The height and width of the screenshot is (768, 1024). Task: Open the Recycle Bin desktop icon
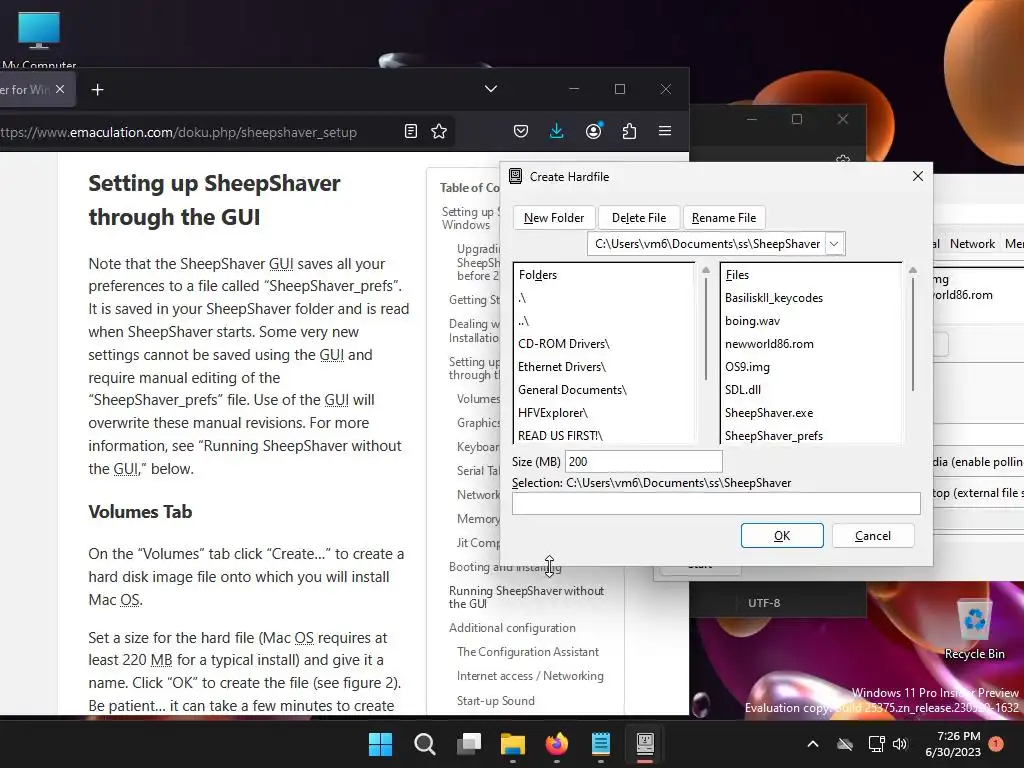pyautogui.click(x=974, y=628)
